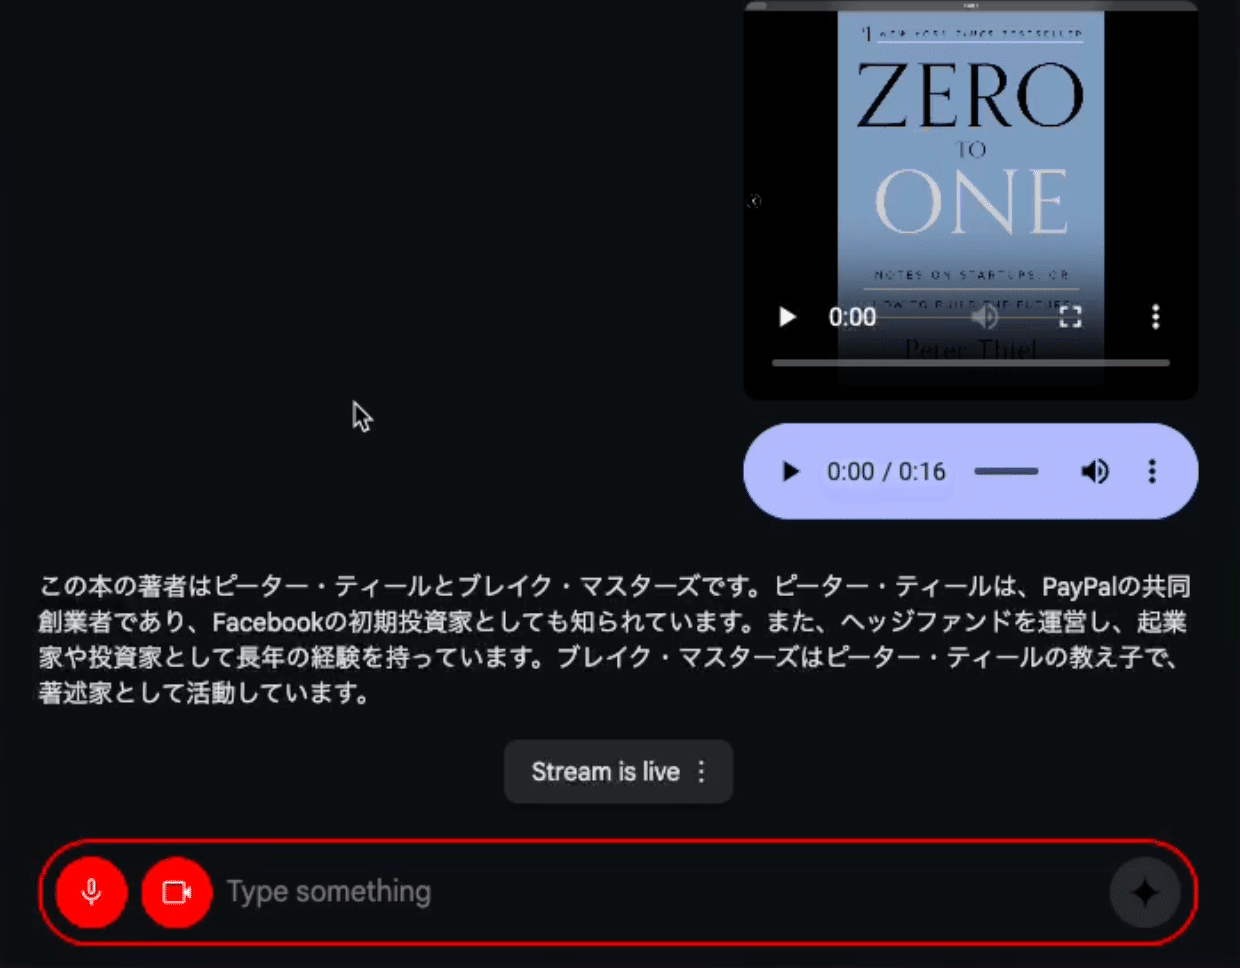Click the Japanese response text paragraph
This screenshot has height=968, width=1240.
(614, 639)
